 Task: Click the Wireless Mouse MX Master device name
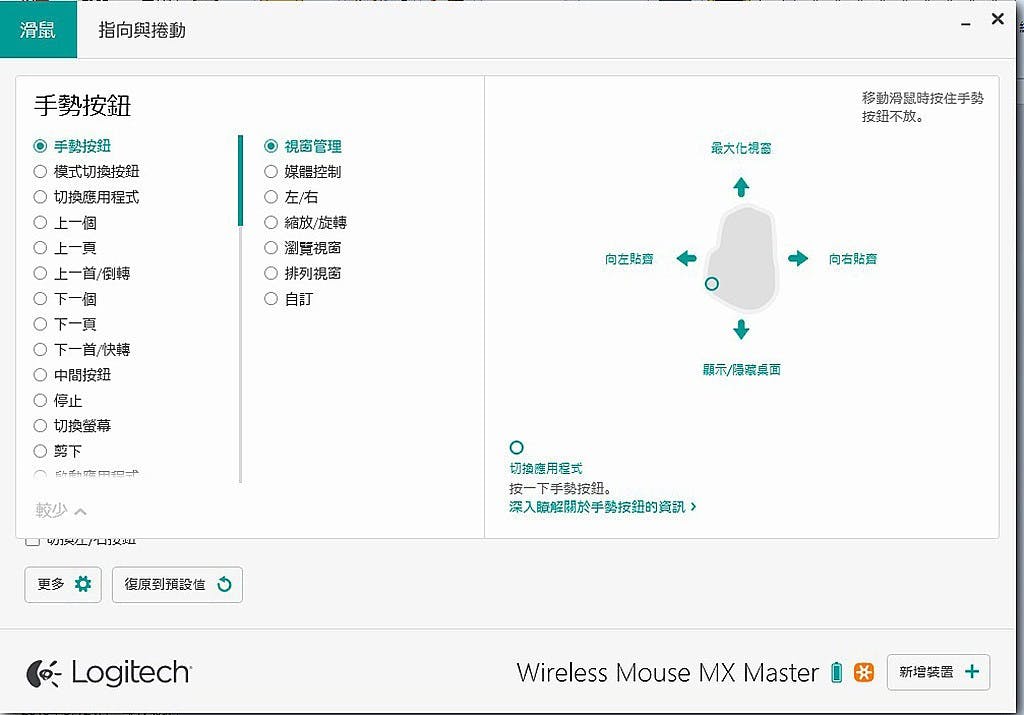point(667,673)
